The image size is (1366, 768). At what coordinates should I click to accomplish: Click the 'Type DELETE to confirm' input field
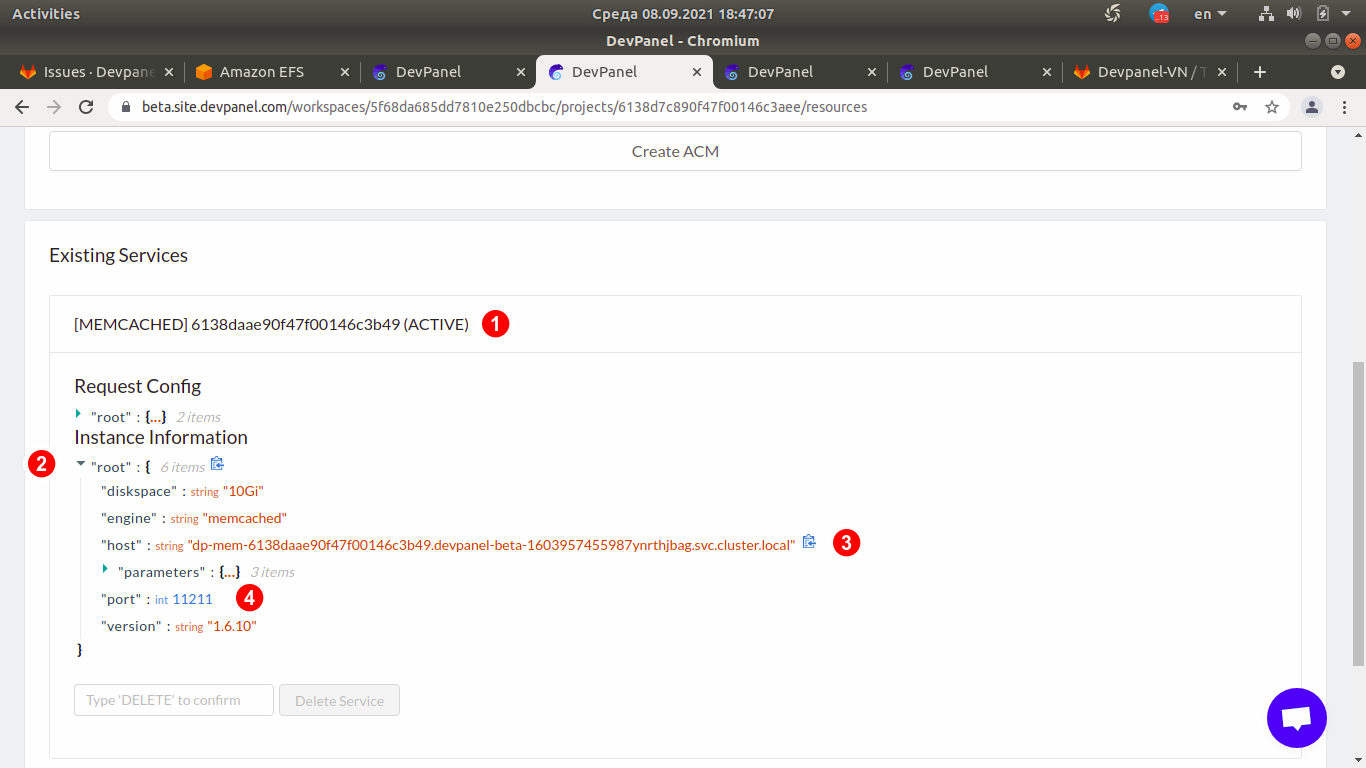(173, 700)
